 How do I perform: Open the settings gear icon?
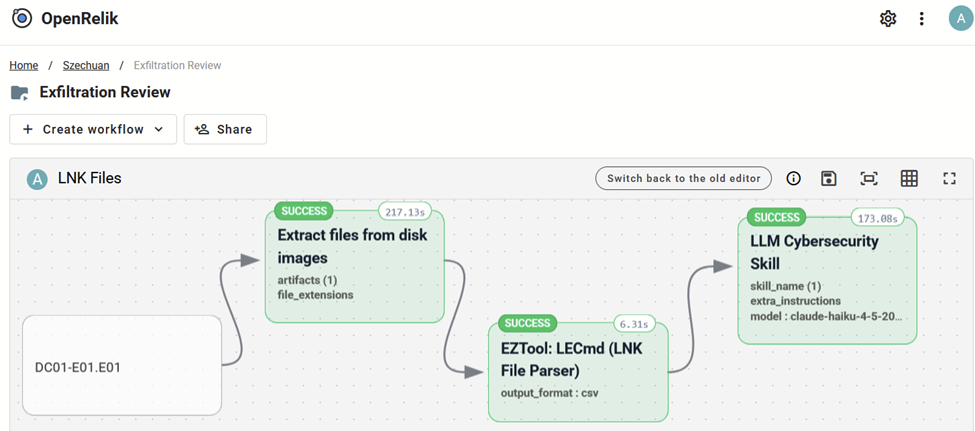coord(888,19)
